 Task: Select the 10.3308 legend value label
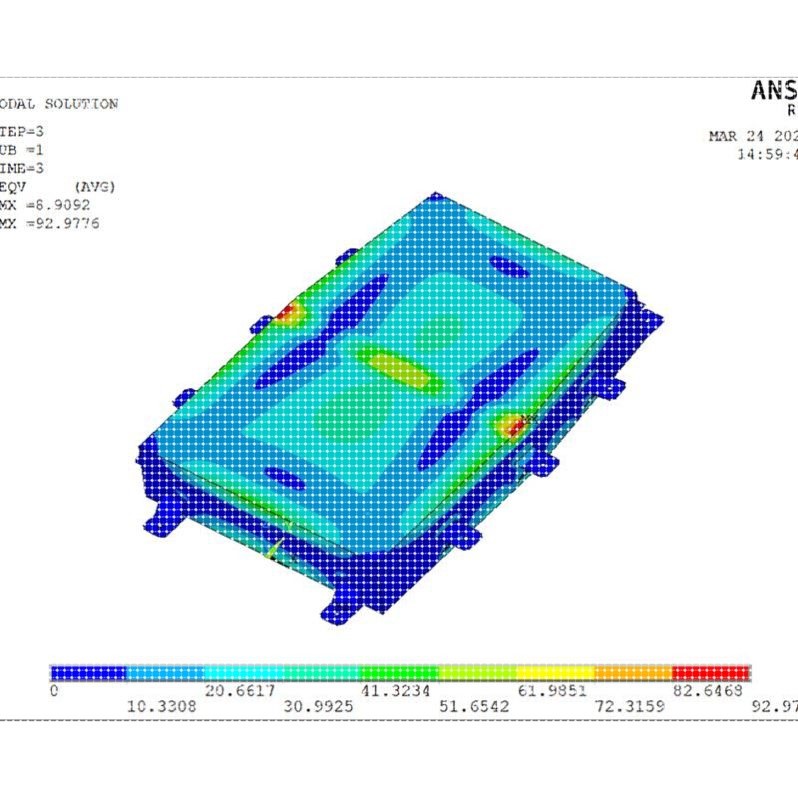161,706
